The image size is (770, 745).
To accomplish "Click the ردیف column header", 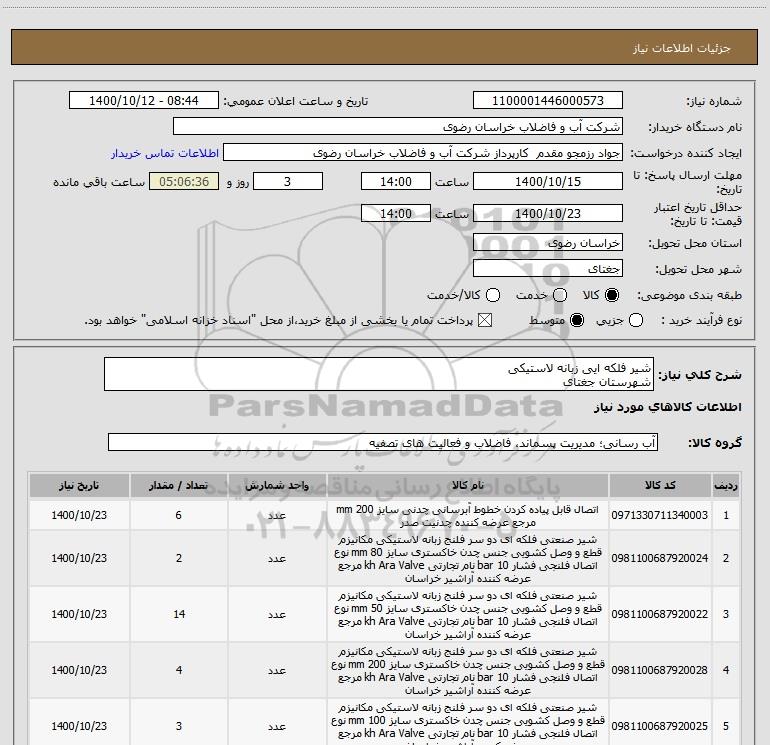I will click(x=726, y=486).
